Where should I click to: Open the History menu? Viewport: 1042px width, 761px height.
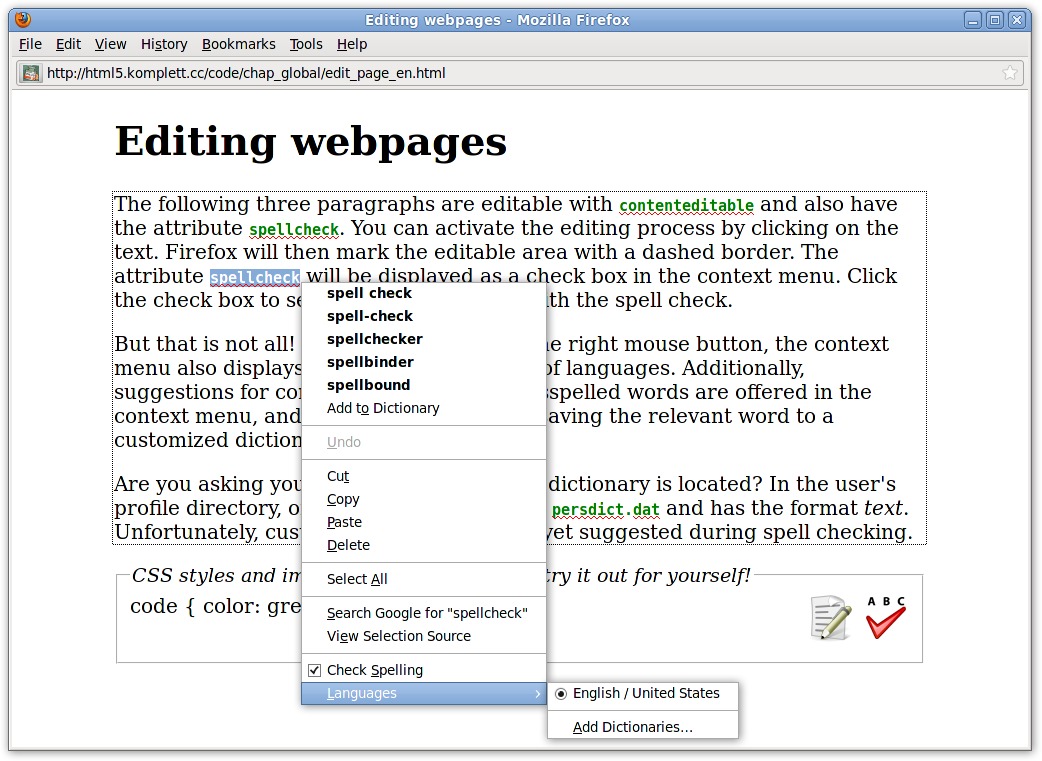pos(164,44)
